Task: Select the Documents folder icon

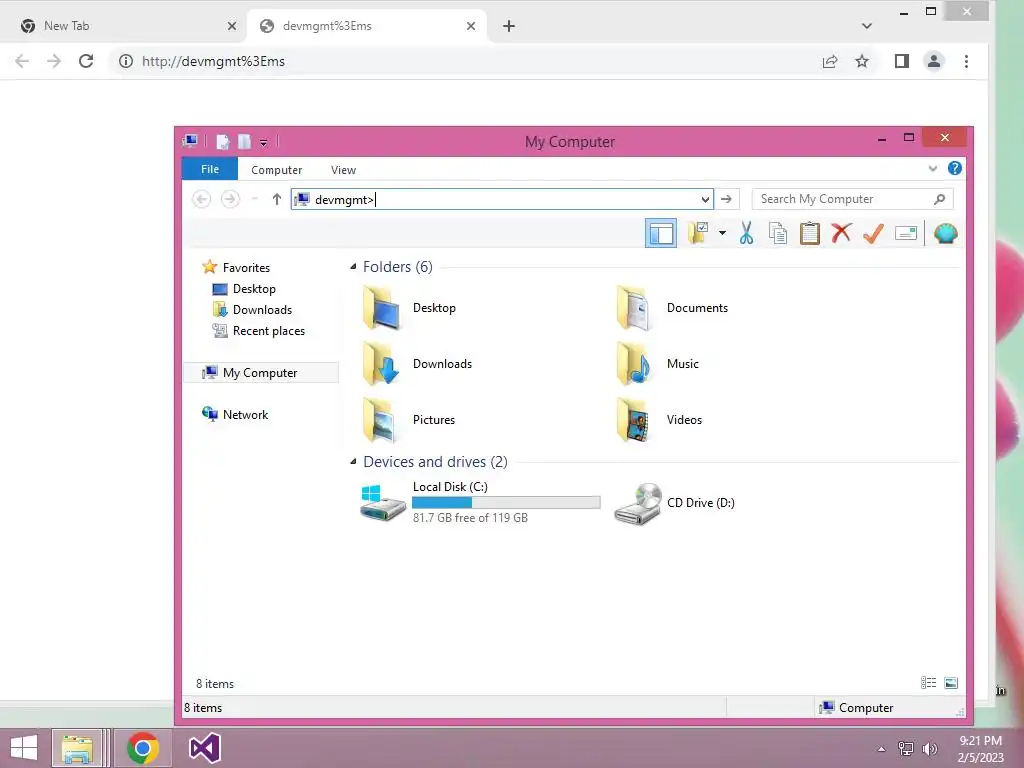Action: click(634, 308)
